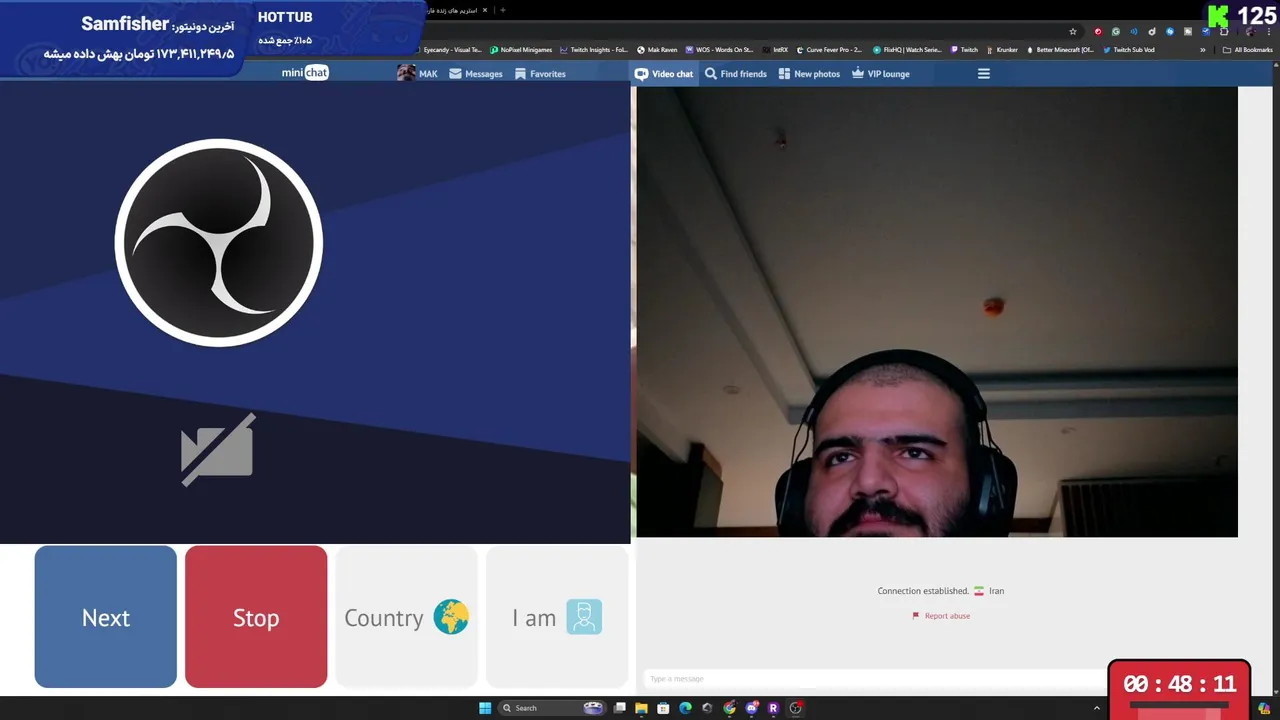Viewport: 1280px width, 720px height.
Task: Open the browser extensions puzzle icon
Action: pos(1223,31)
